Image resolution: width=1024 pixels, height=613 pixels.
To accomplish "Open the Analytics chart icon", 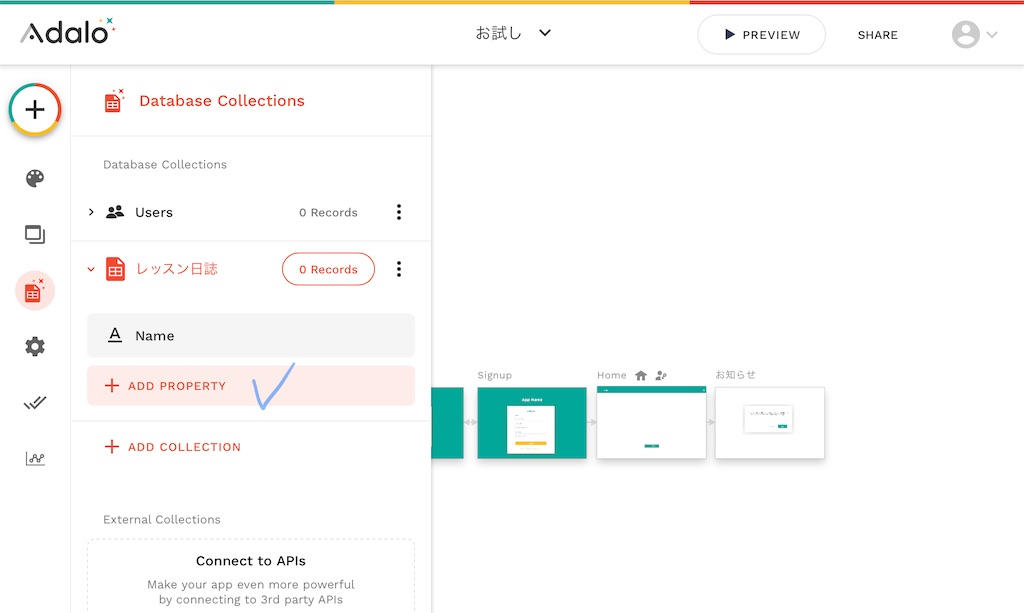I will [35, 459].
